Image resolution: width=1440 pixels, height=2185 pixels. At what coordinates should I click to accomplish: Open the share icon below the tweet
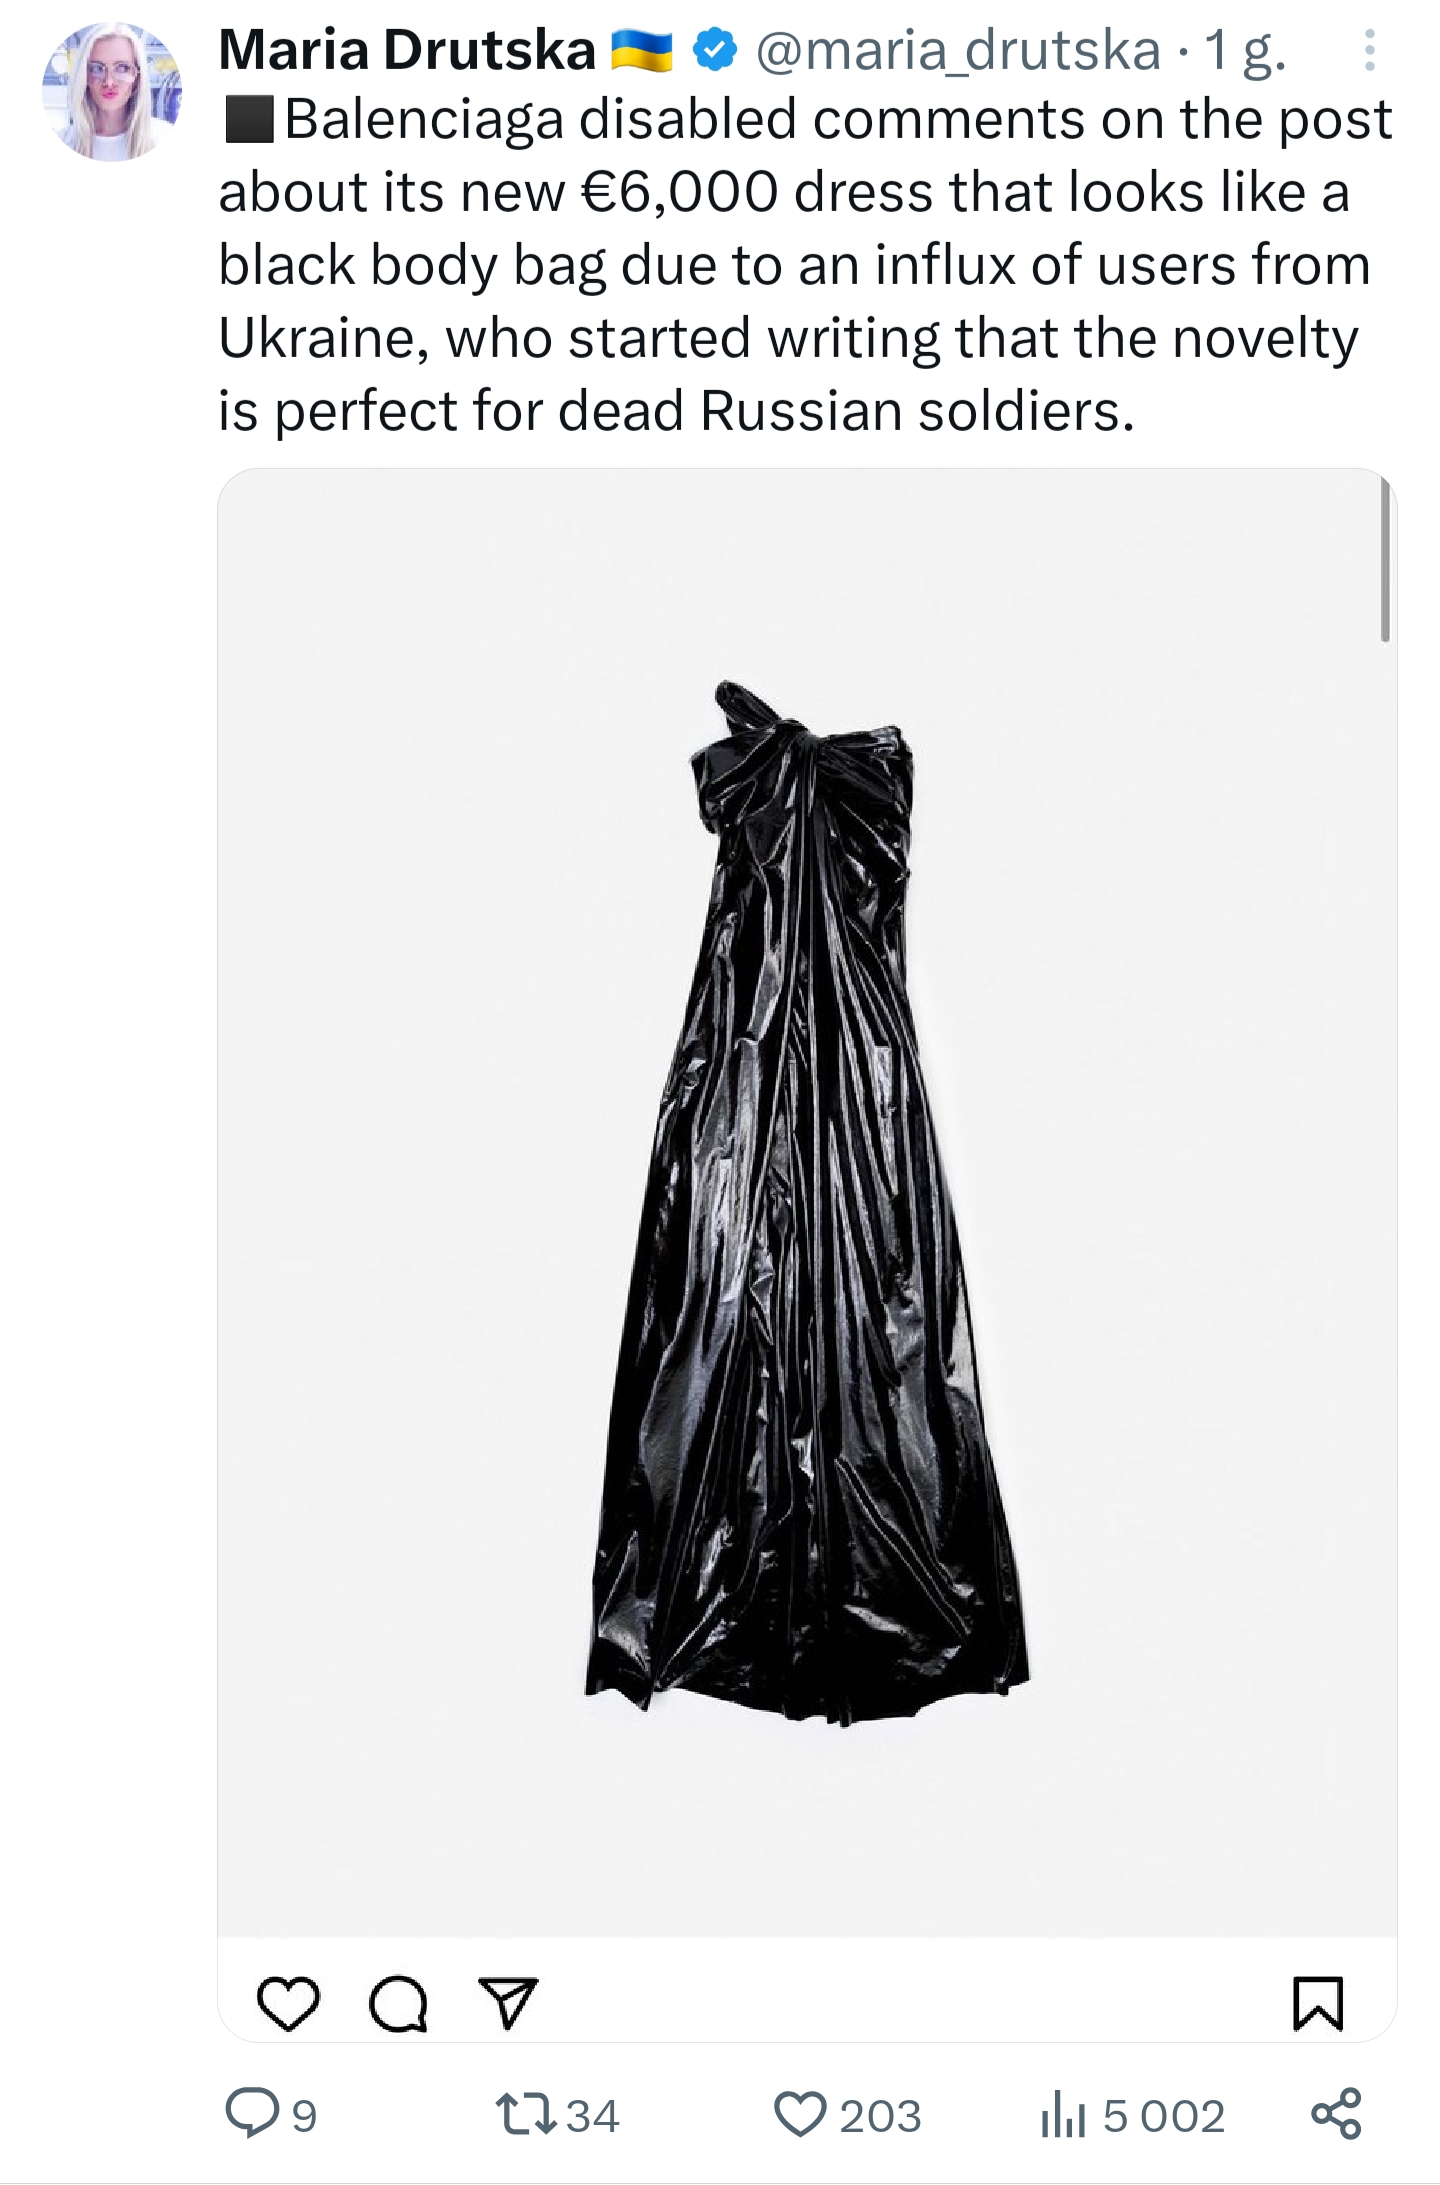pyautogui.click(x=1336, y=2114)
